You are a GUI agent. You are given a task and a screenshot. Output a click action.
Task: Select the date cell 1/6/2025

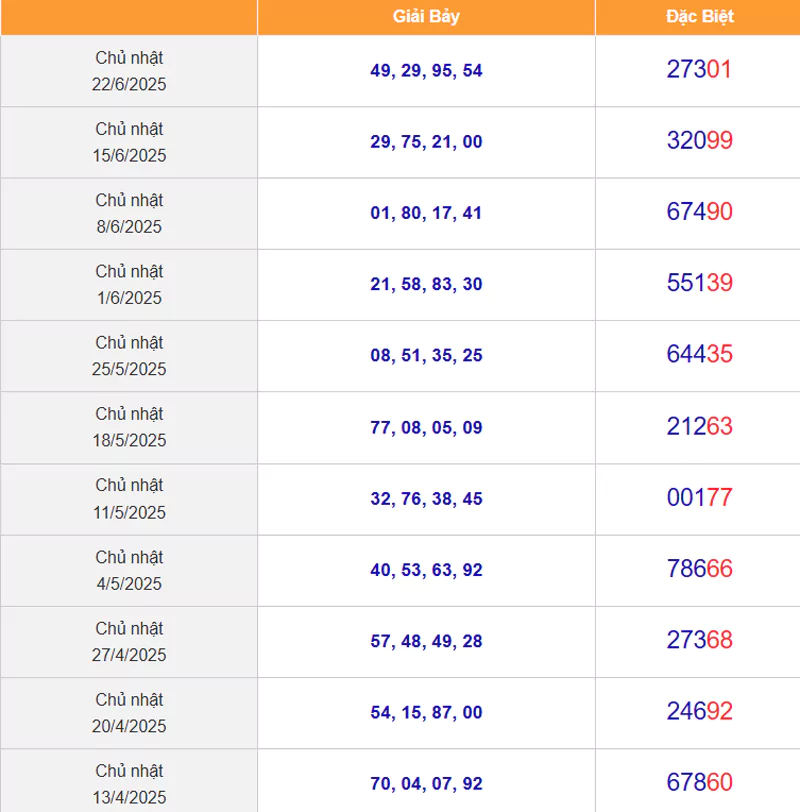click(129, 284)
